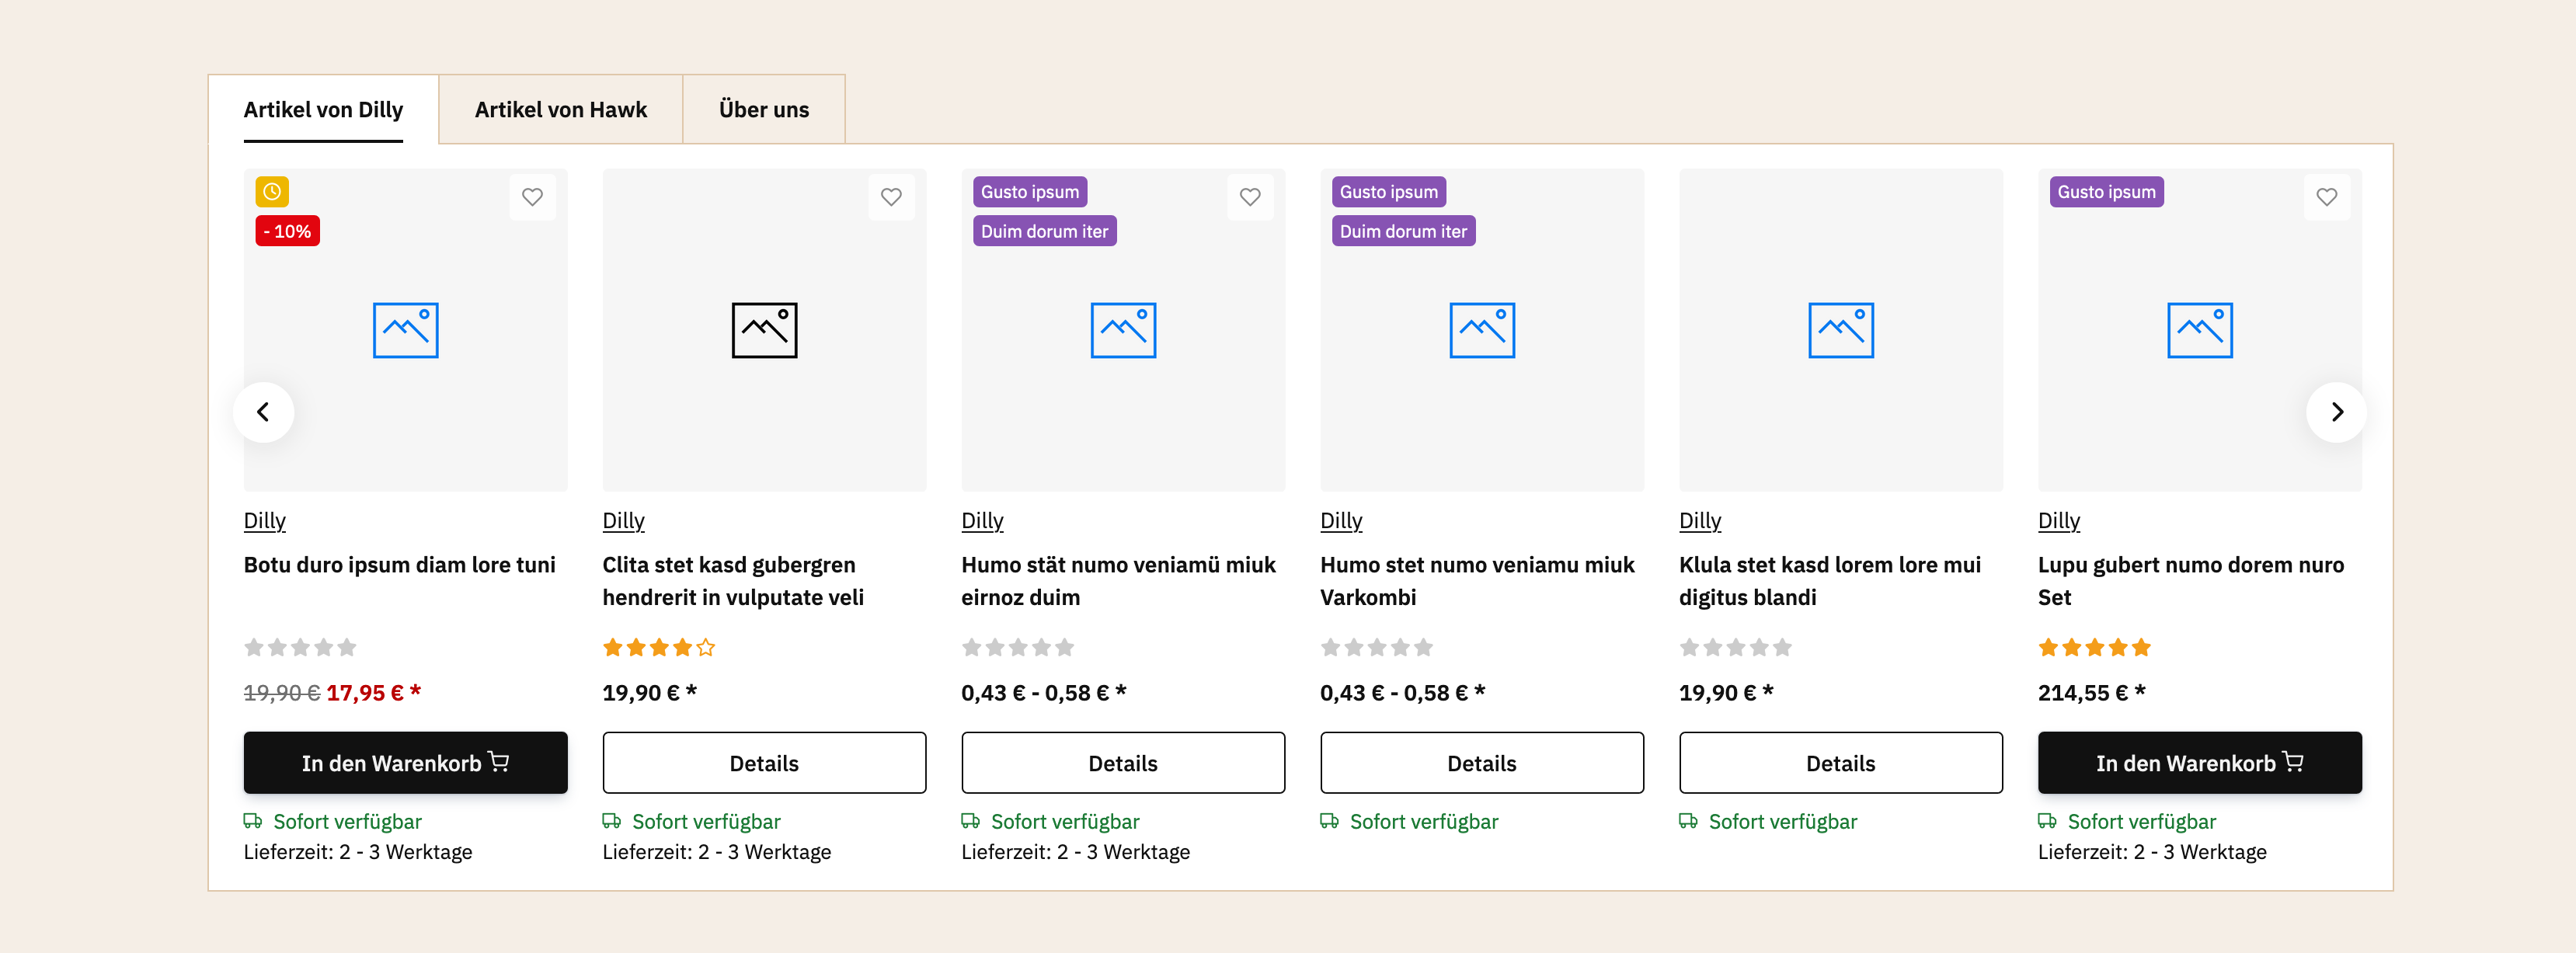This screenshot has height=953, width=2576.
Task: Add Botu duro to Warenkorb
Action: (x=405, y=763)
